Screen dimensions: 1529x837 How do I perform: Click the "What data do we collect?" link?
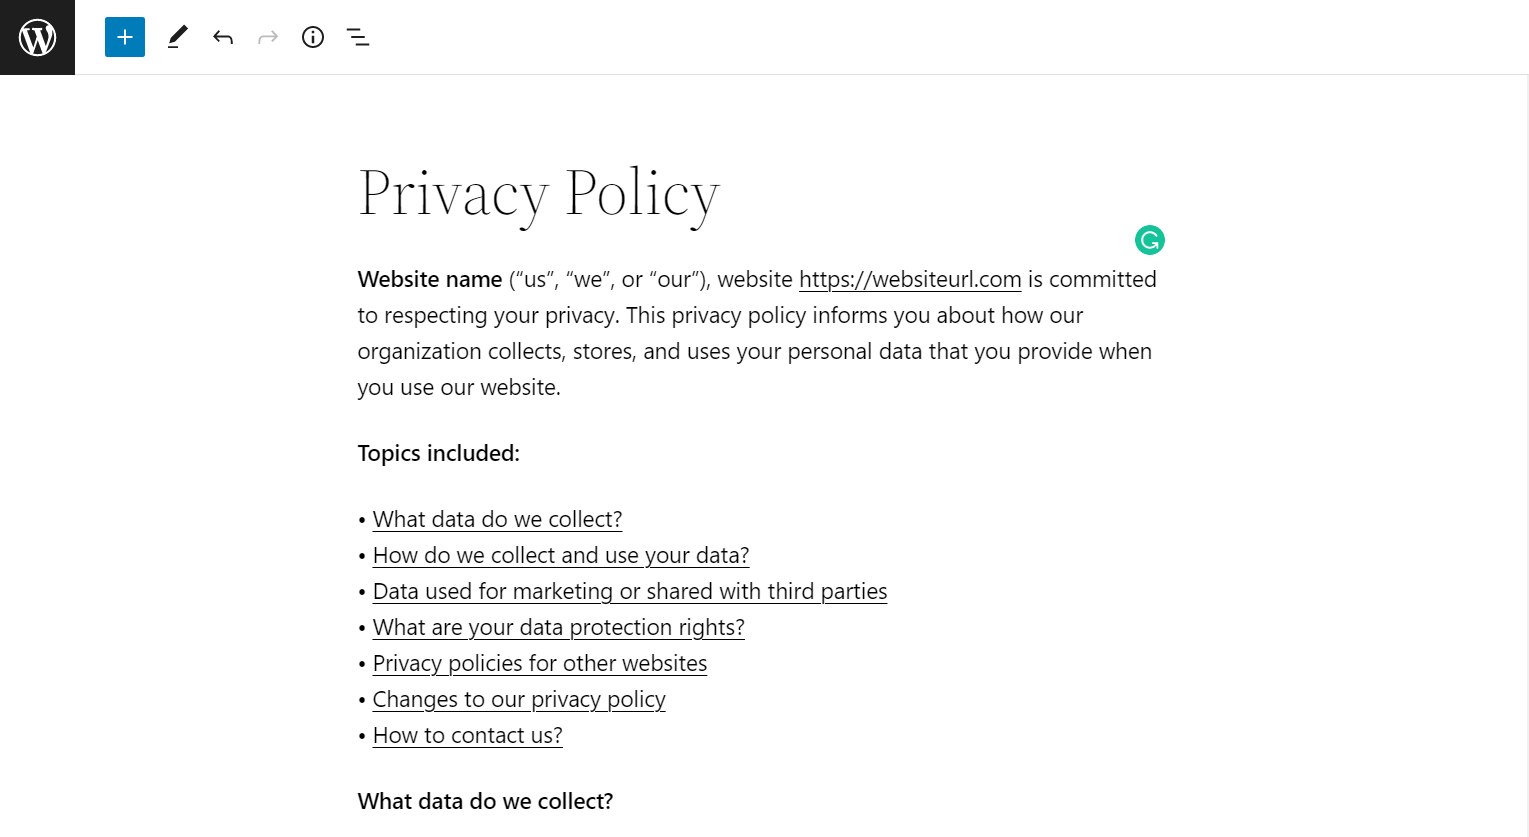click(x=497, y=519)
